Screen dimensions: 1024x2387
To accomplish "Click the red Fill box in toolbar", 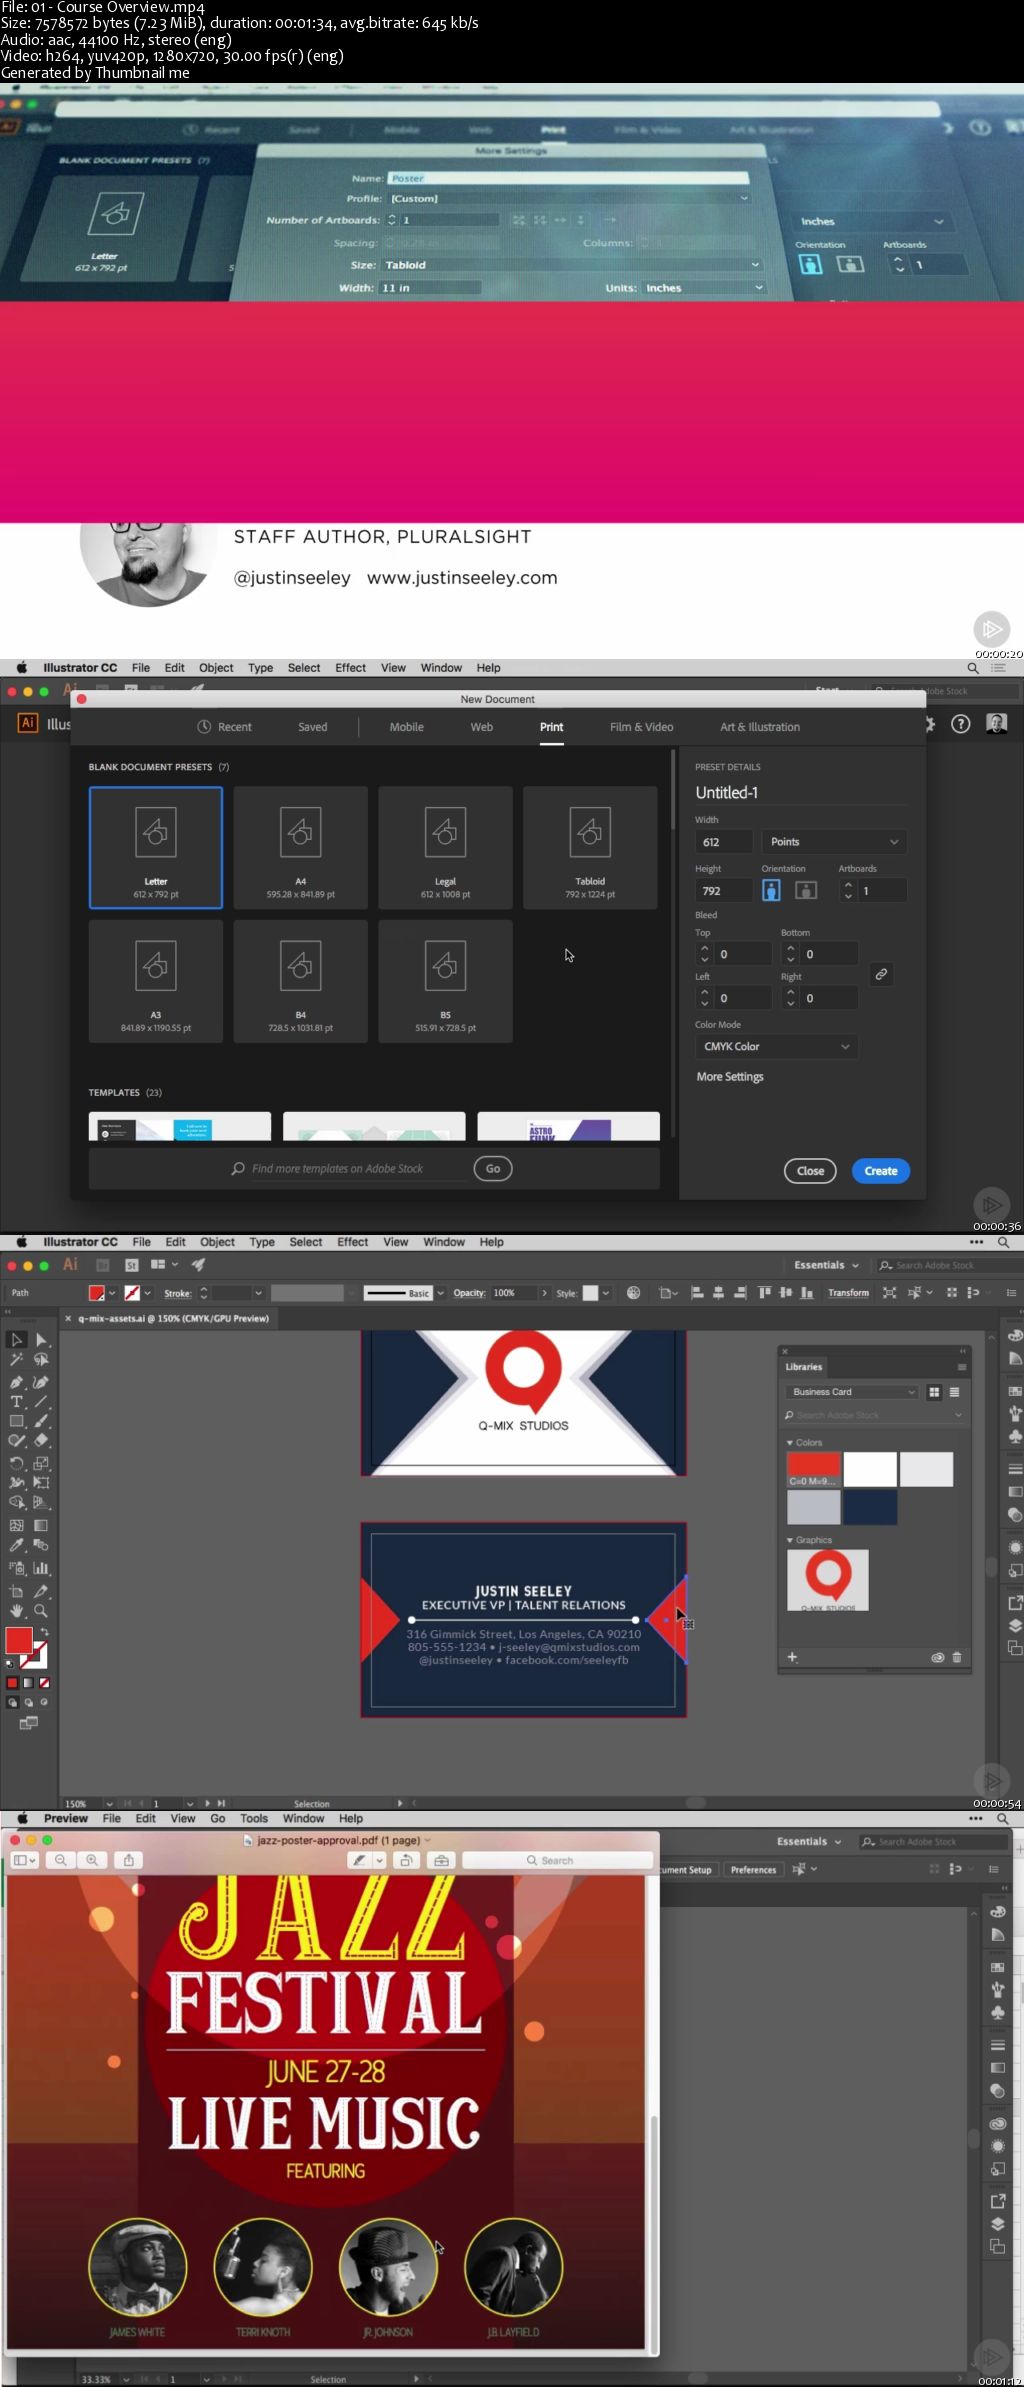I will tap(19, 1640).
